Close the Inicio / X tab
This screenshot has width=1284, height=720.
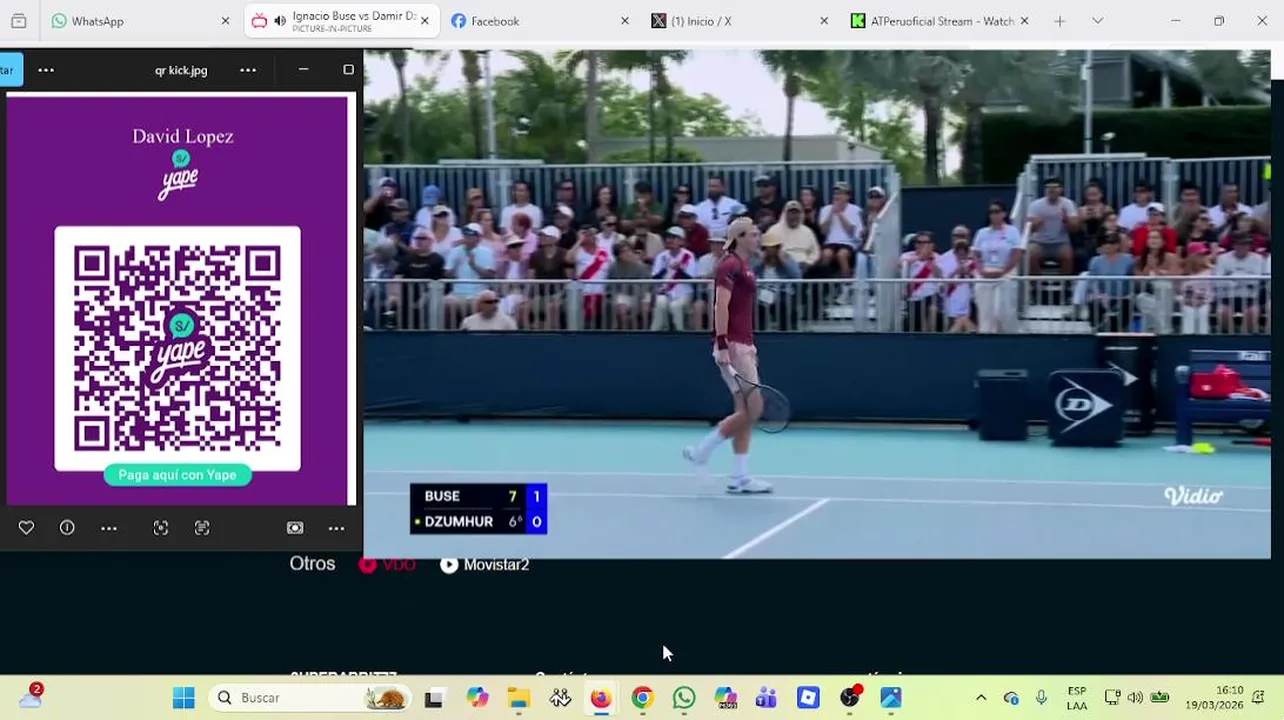pyautogui.click(x=824, y=21)
